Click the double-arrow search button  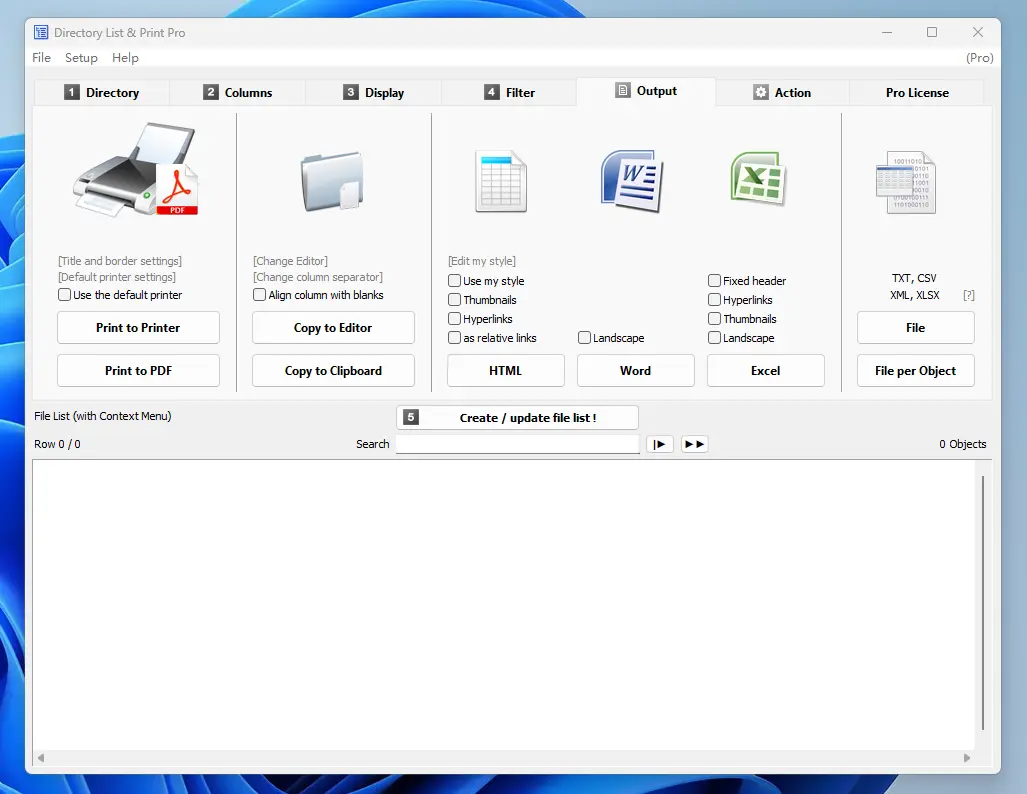(x=694, y=444)
